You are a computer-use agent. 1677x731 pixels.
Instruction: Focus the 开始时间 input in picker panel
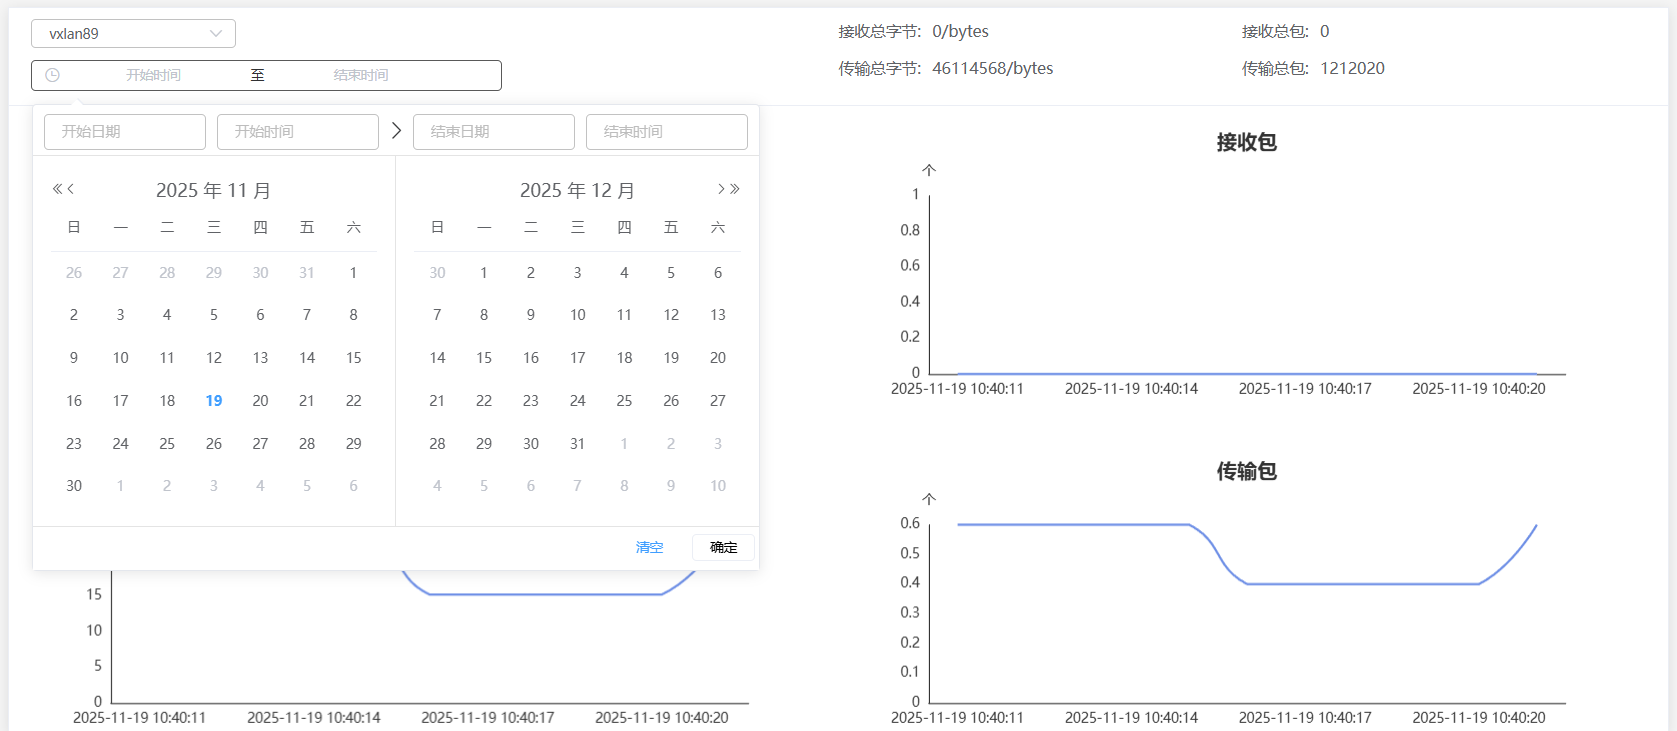coord(298,131)
